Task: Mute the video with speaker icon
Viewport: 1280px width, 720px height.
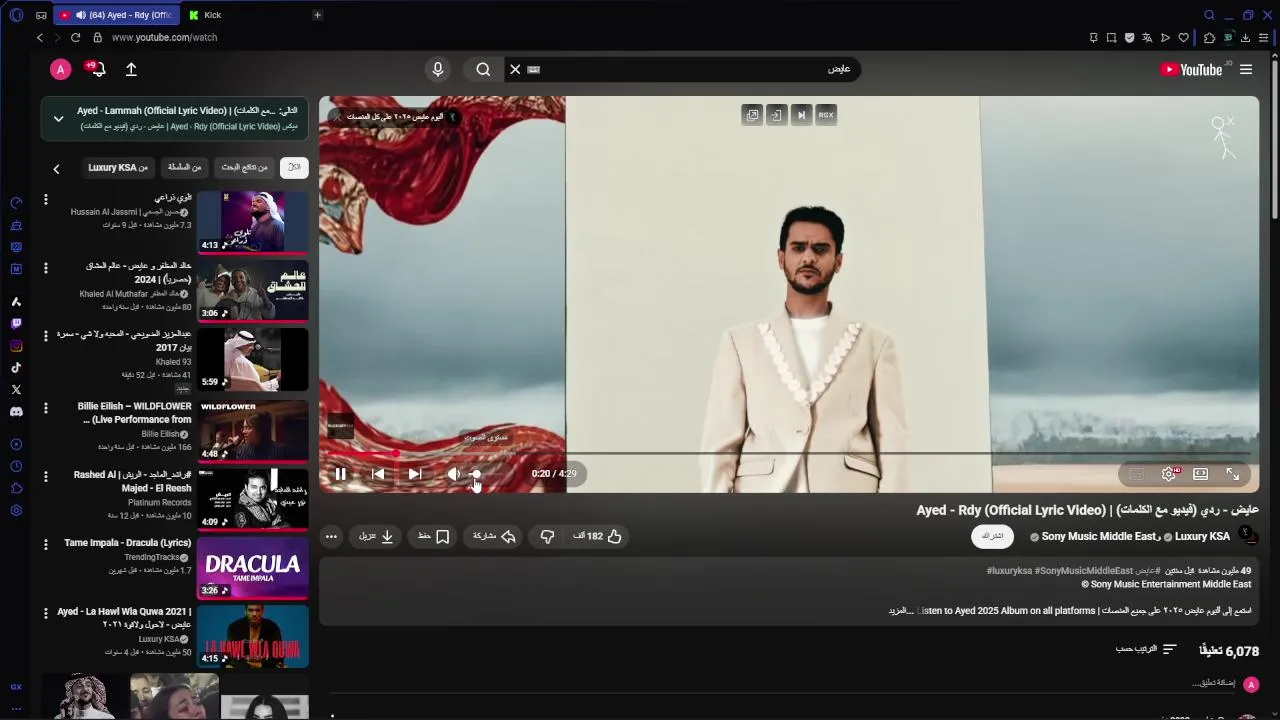Action: pyautogui.click(x=453, y=474)
